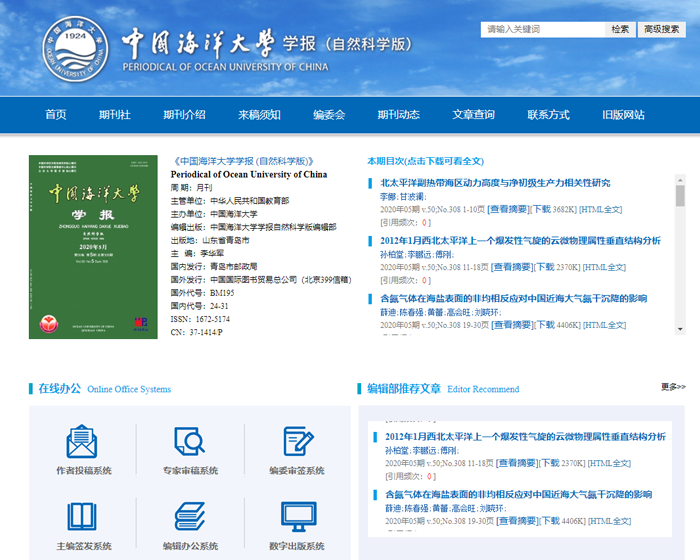Open 联系方式 menu item
The height and width of the screenshot is (560, 700).
point(549,115)
